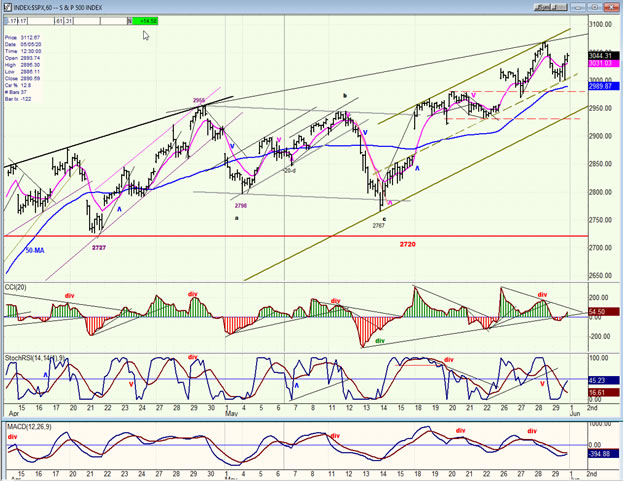Click the 2727 low annotation

99,248
